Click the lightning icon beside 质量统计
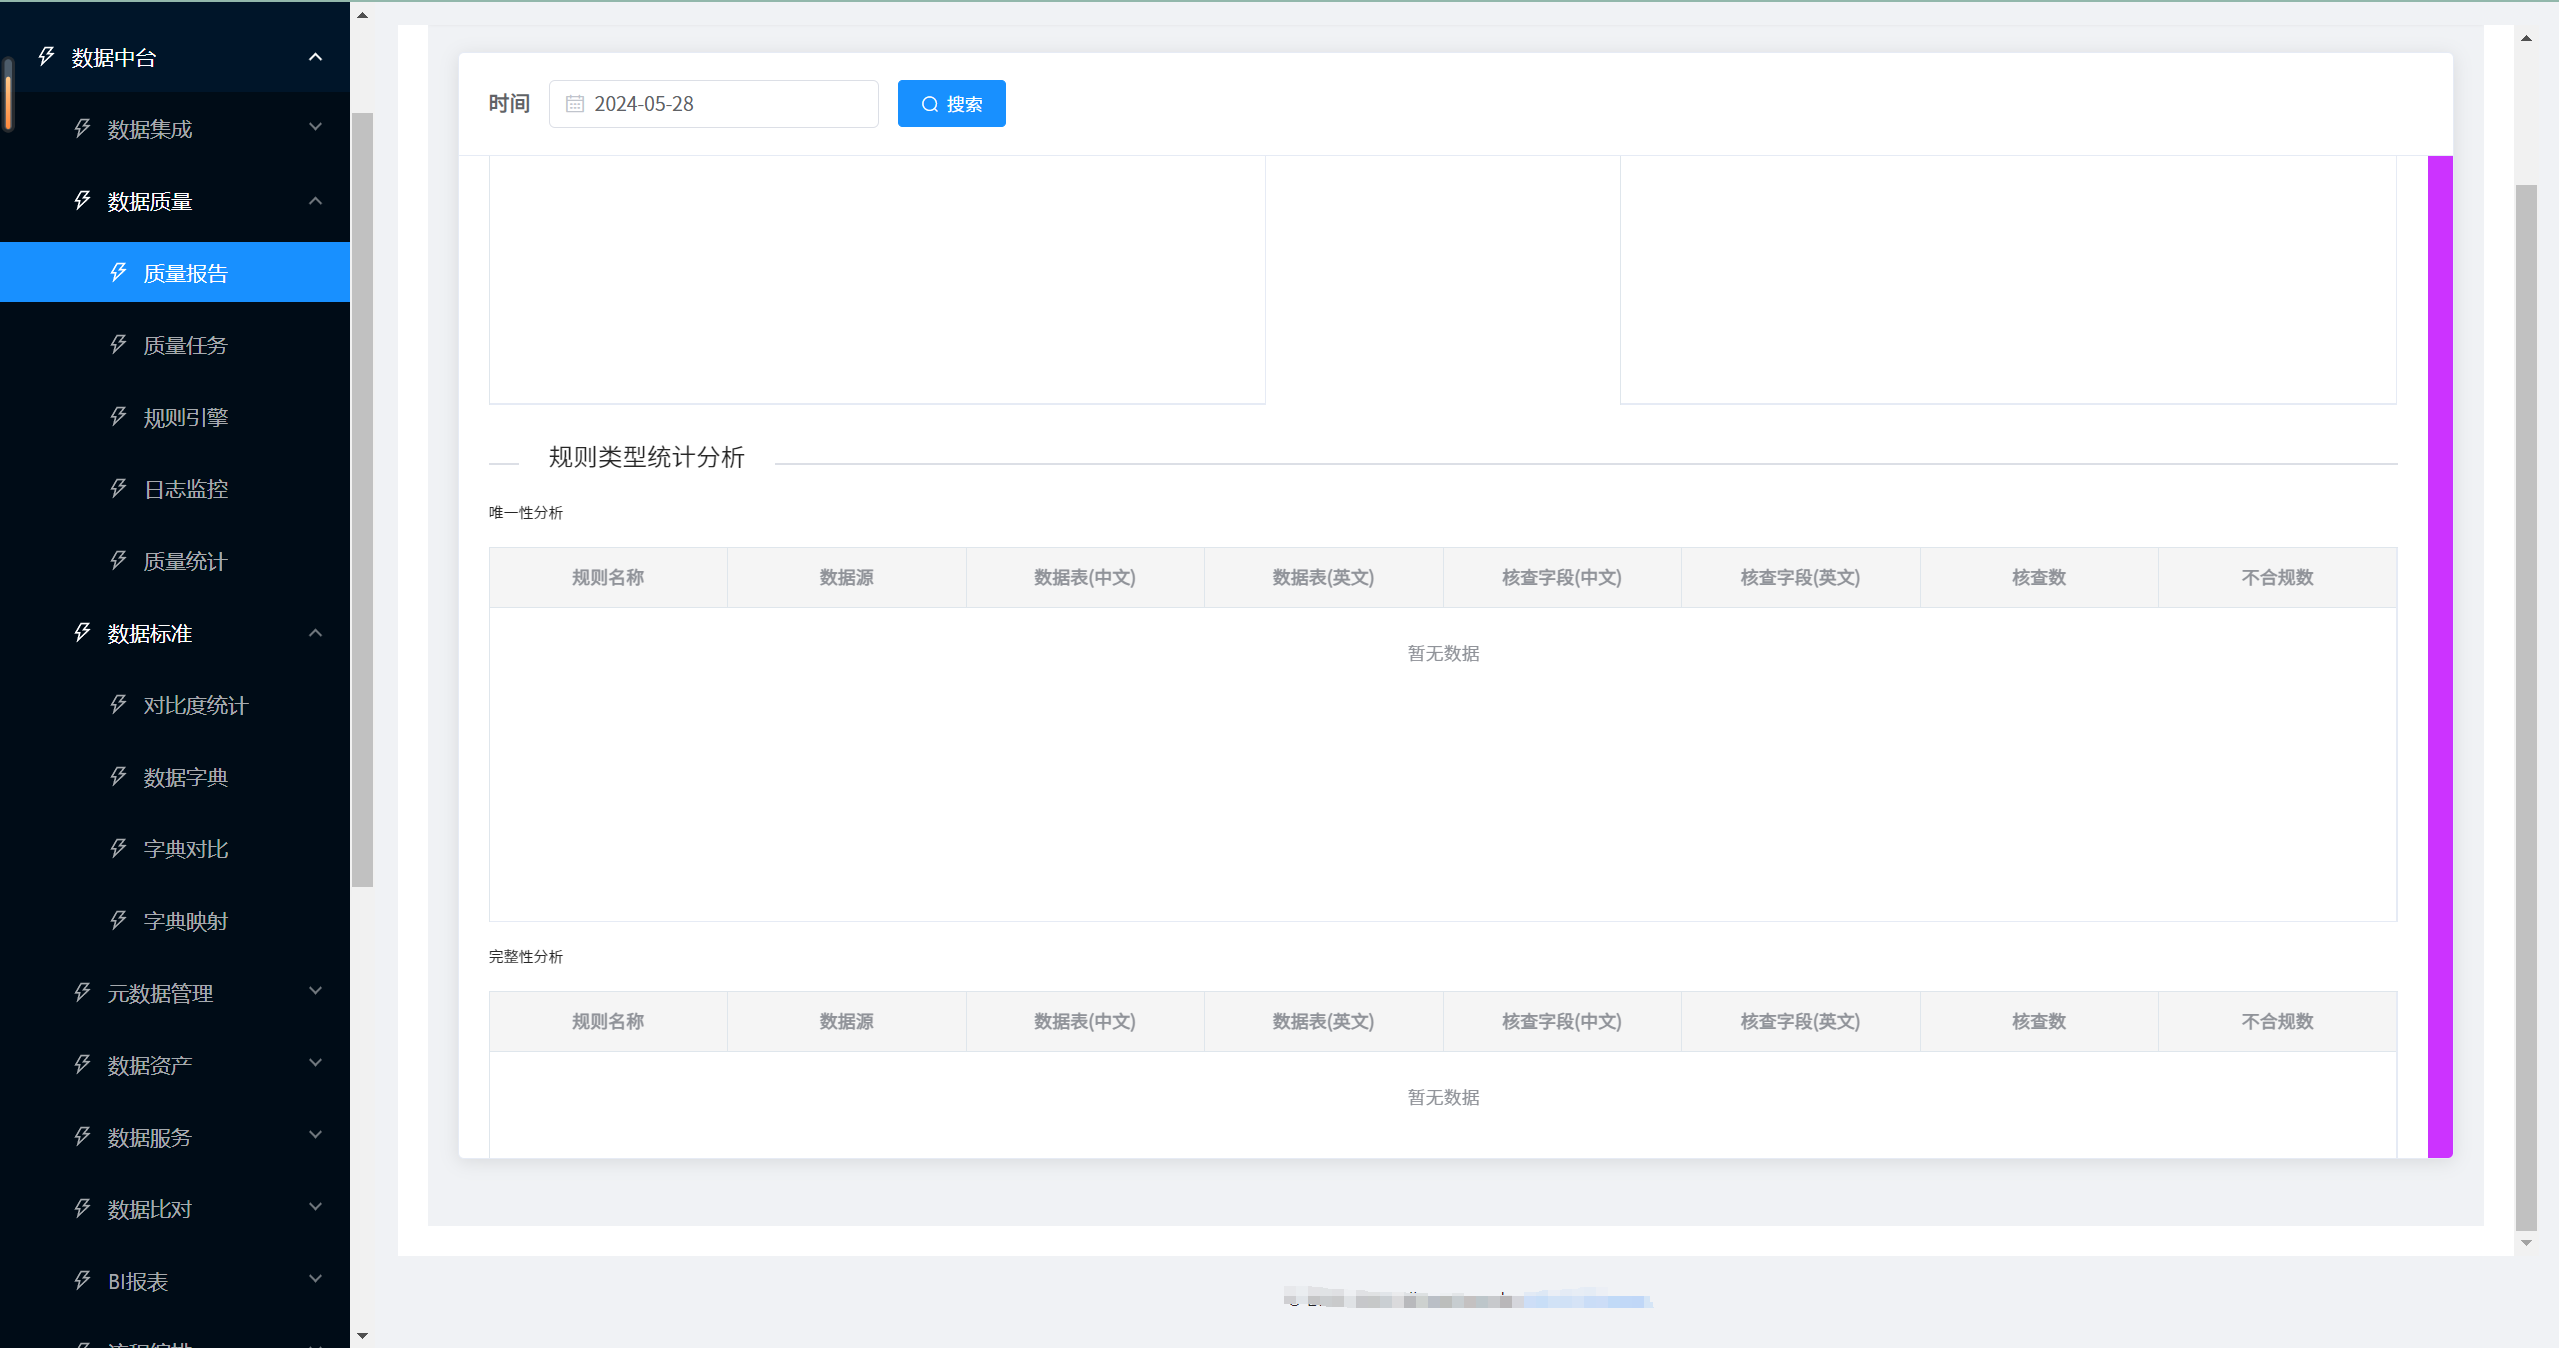Image resolution: width=2559 pixels, height=1348 pixels. pyautogui.click(x=118, y=560)
